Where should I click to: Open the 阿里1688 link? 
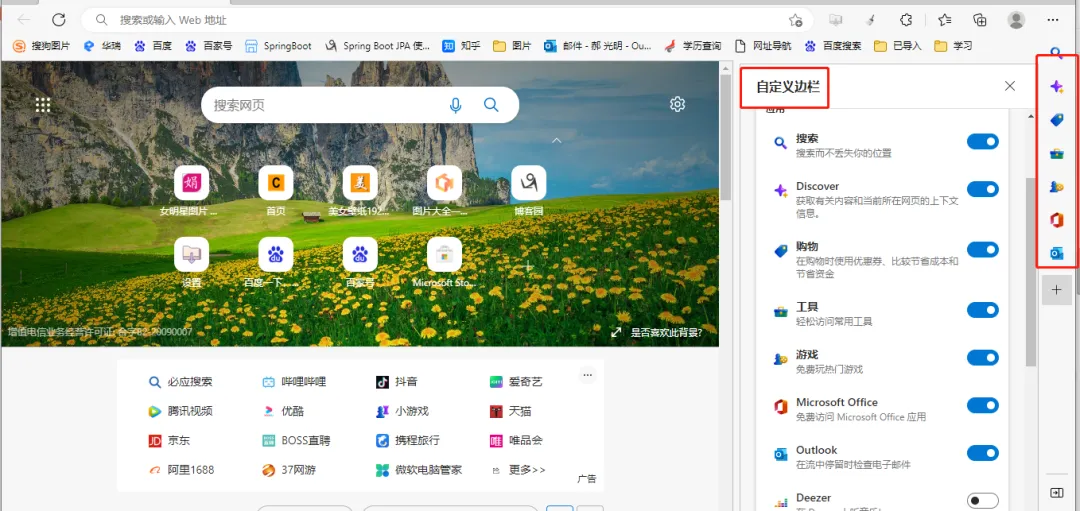pos(181,470)
